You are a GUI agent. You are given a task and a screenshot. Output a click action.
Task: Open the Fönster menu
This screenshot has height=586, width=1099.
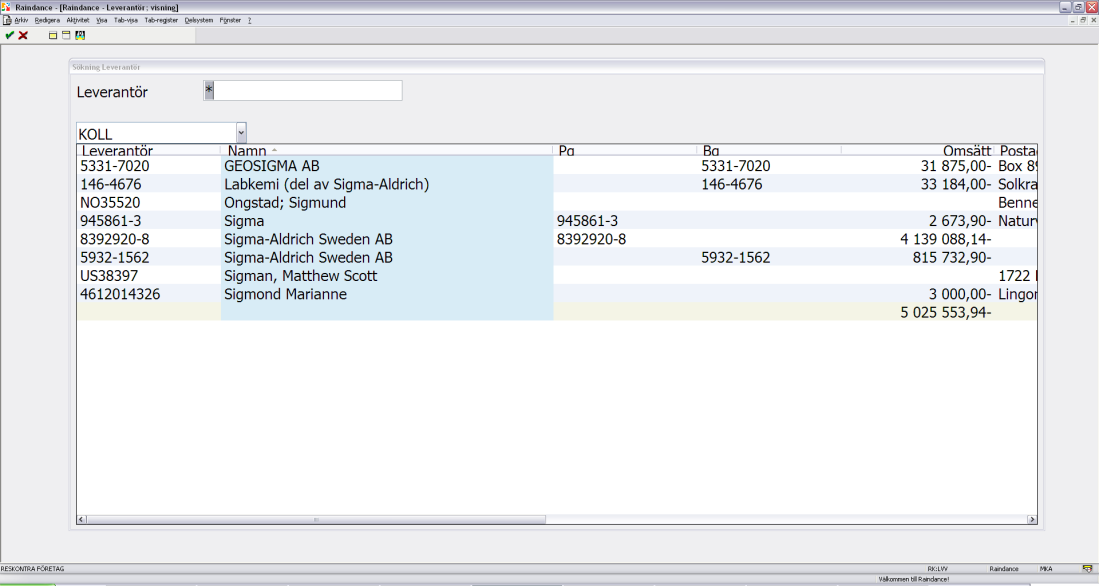230,20
